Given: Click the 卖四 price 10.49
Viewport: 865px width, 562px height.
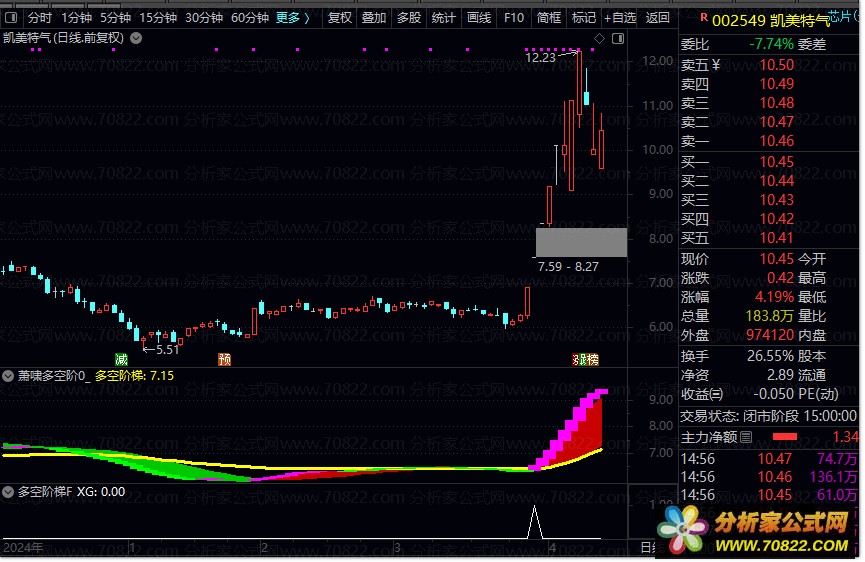Looking at the screenshot, I should click(x=777, y=84).
